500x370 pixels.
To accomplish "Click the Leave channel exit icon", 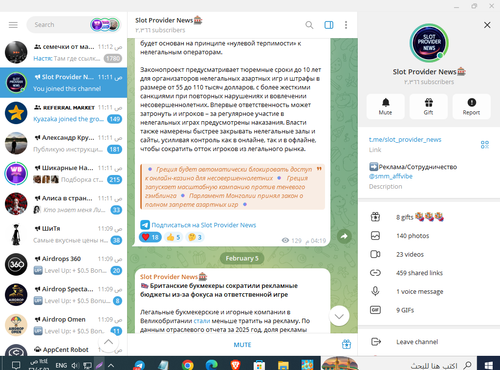I will tap(376, 342).
